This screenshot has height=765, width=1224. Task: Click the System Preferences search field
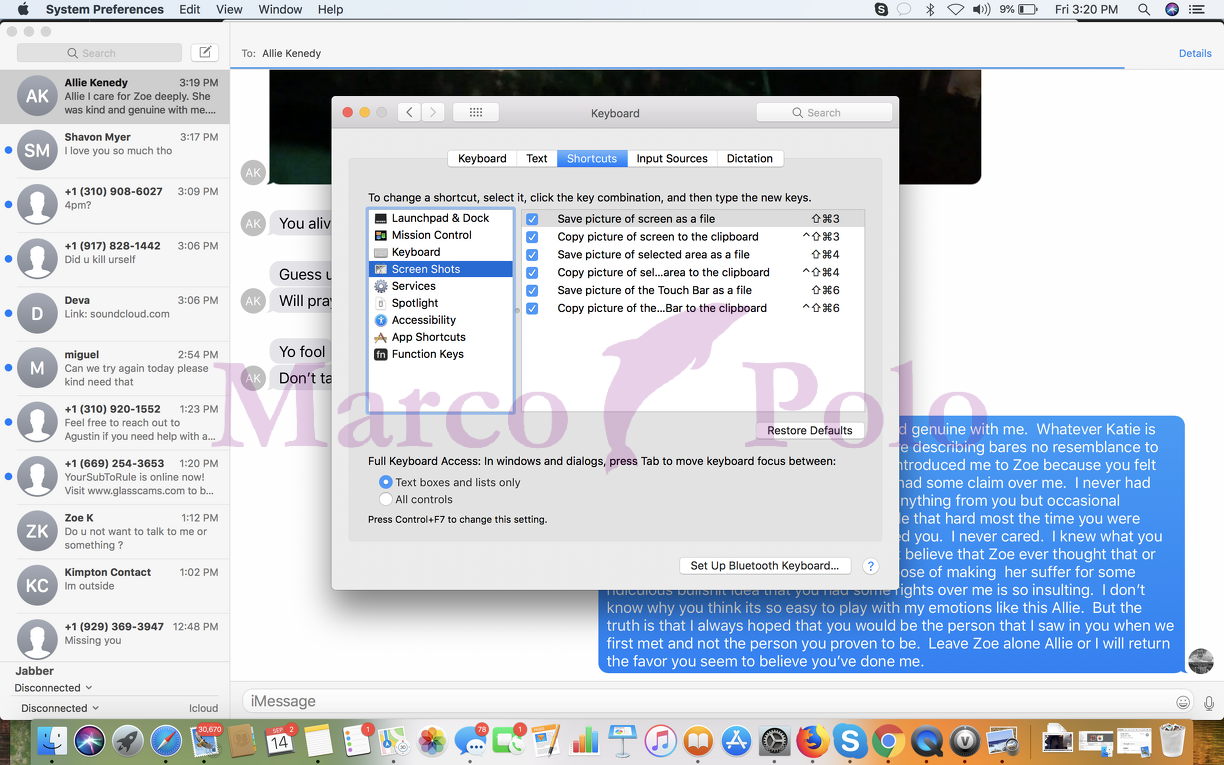(824, 113)
